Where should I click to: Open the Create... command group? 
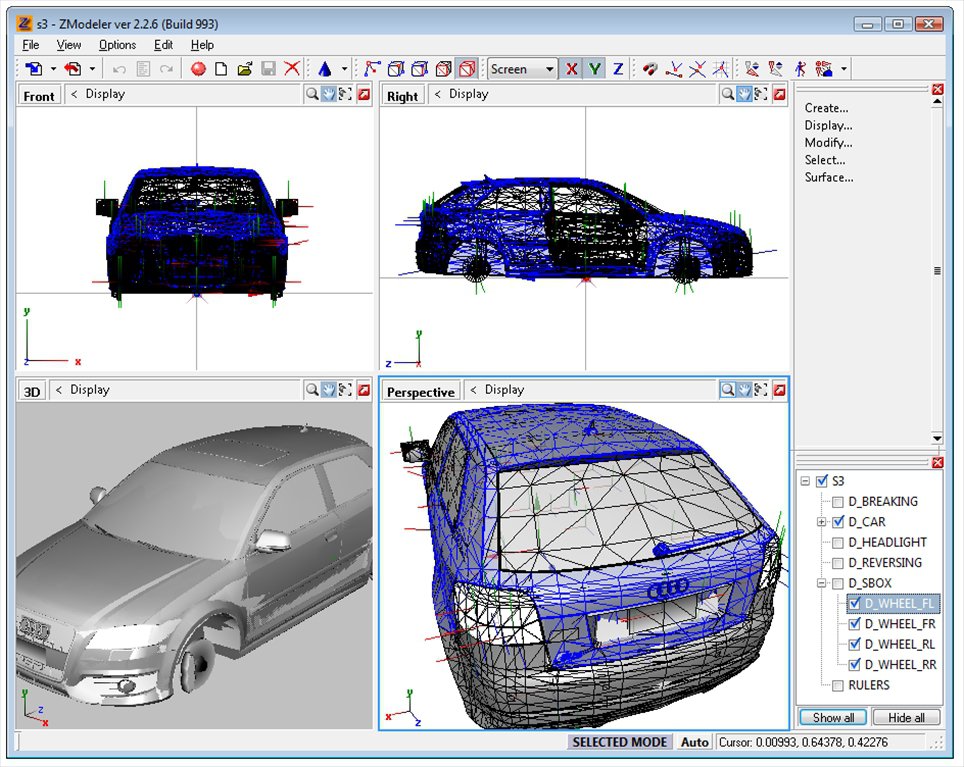826,108
